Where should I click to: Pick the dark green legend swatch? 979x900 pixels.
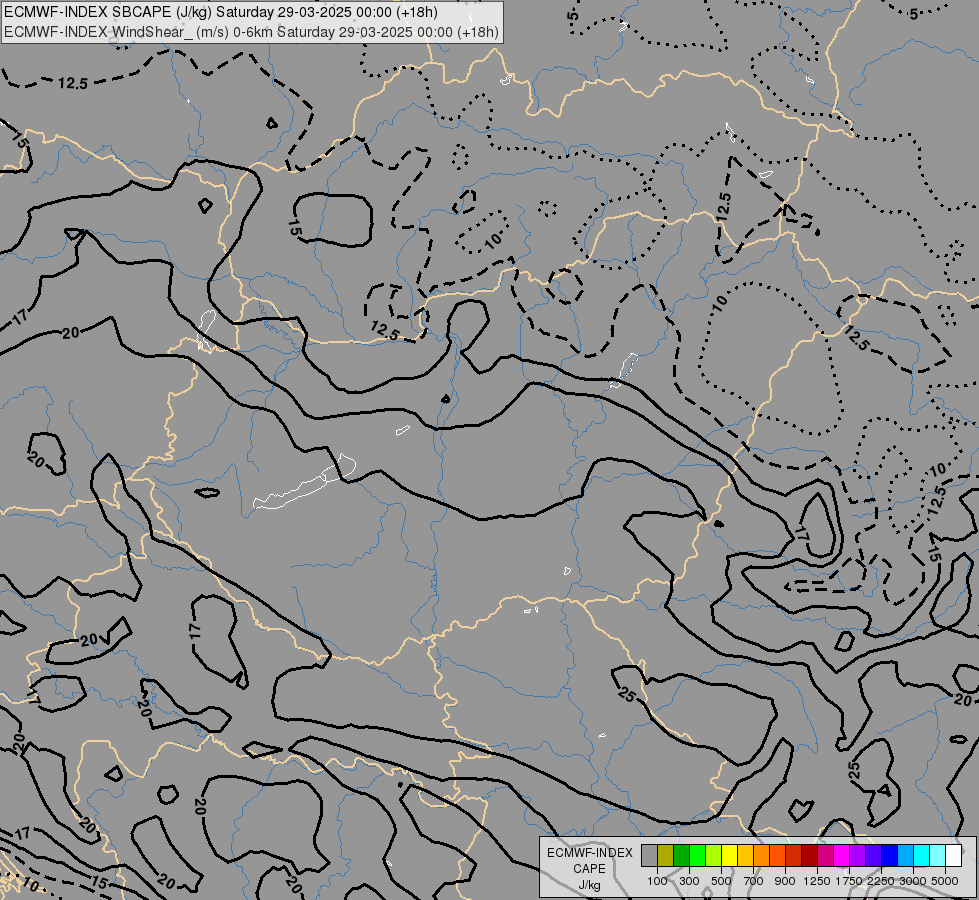[x=681, y=855]
